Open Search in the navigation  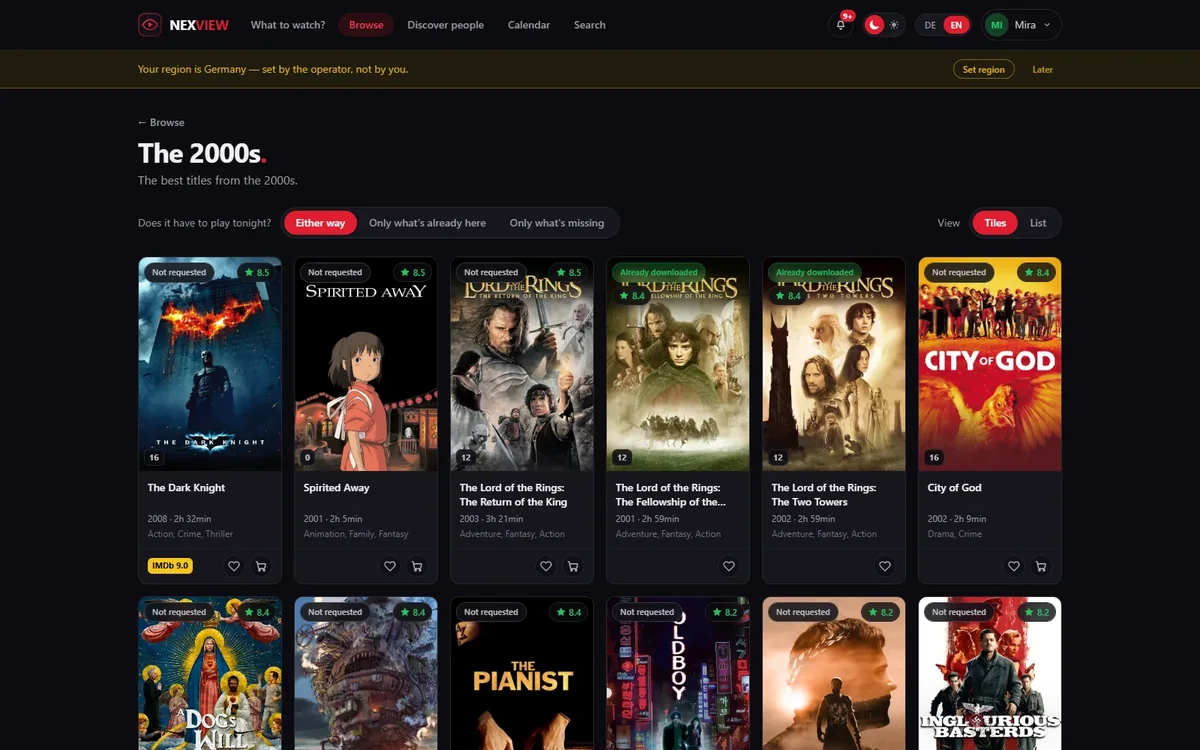point(590,25)
